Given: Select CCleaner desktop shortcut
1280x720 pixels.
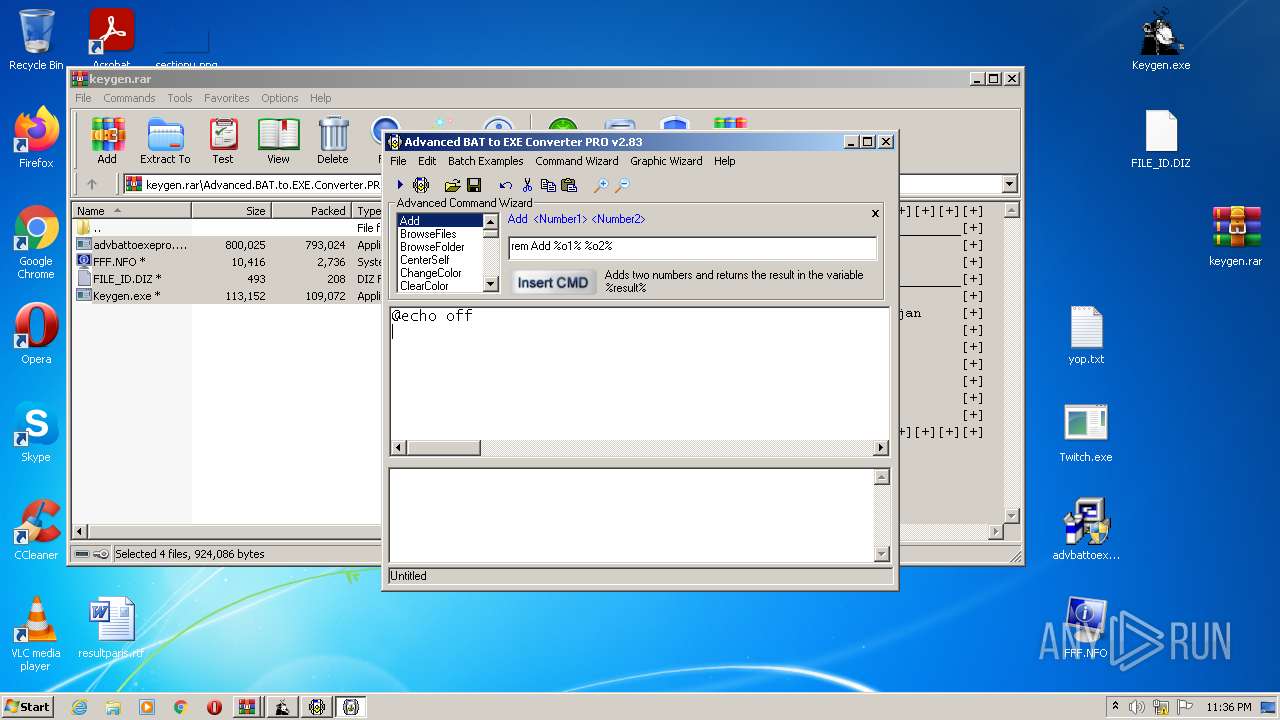Looking at the screenshot, I should click(x=36, y=531).
